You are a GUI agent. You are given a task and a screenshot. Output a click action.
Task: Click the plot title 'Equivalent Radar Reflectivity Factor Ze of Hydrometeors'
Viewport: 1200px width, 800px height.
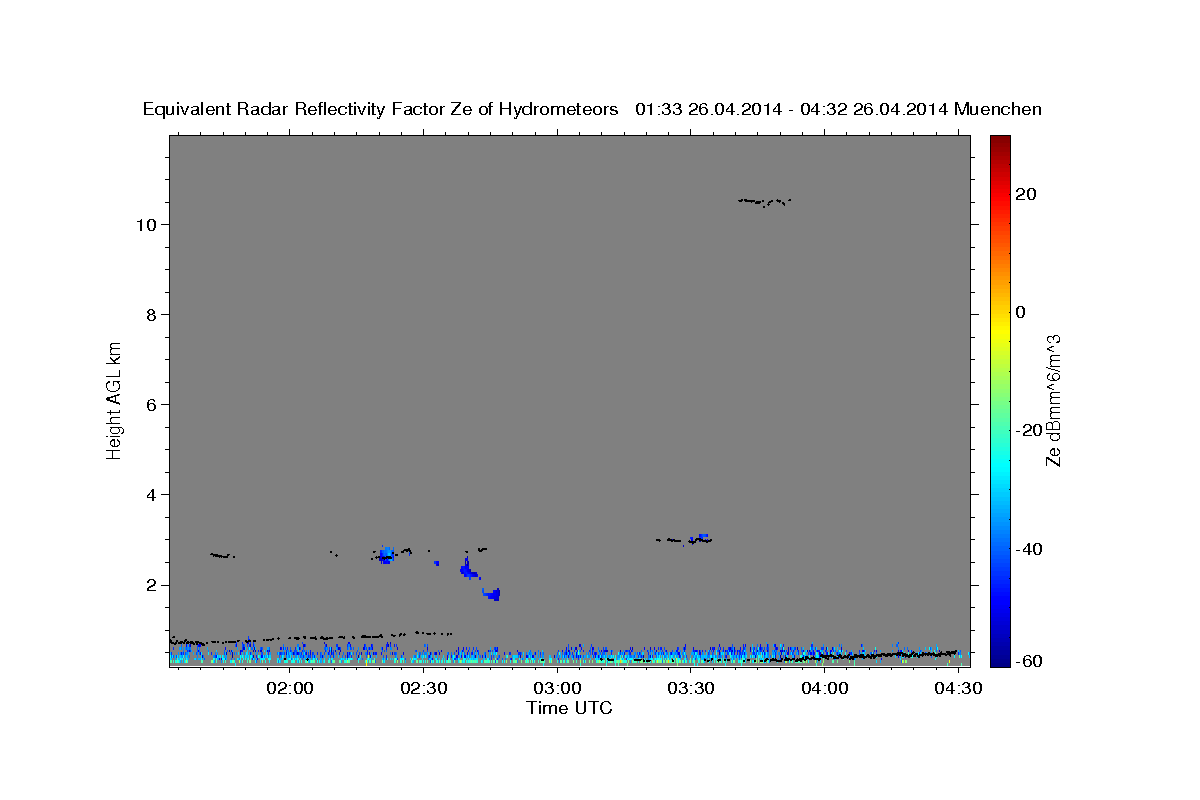(381, 110)
